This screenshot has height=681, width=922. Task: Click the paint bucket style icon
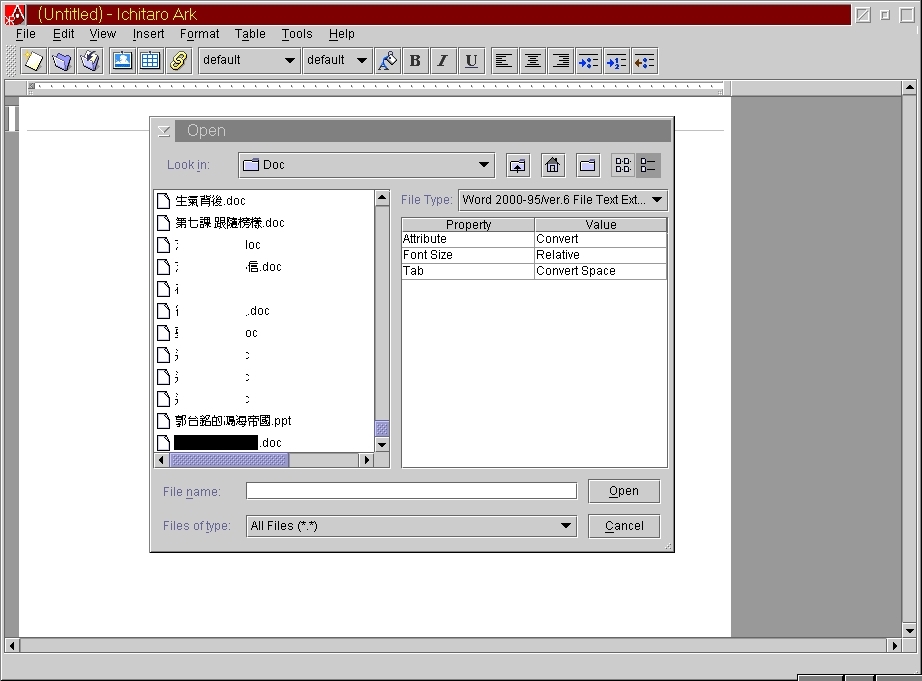point(387,61)
